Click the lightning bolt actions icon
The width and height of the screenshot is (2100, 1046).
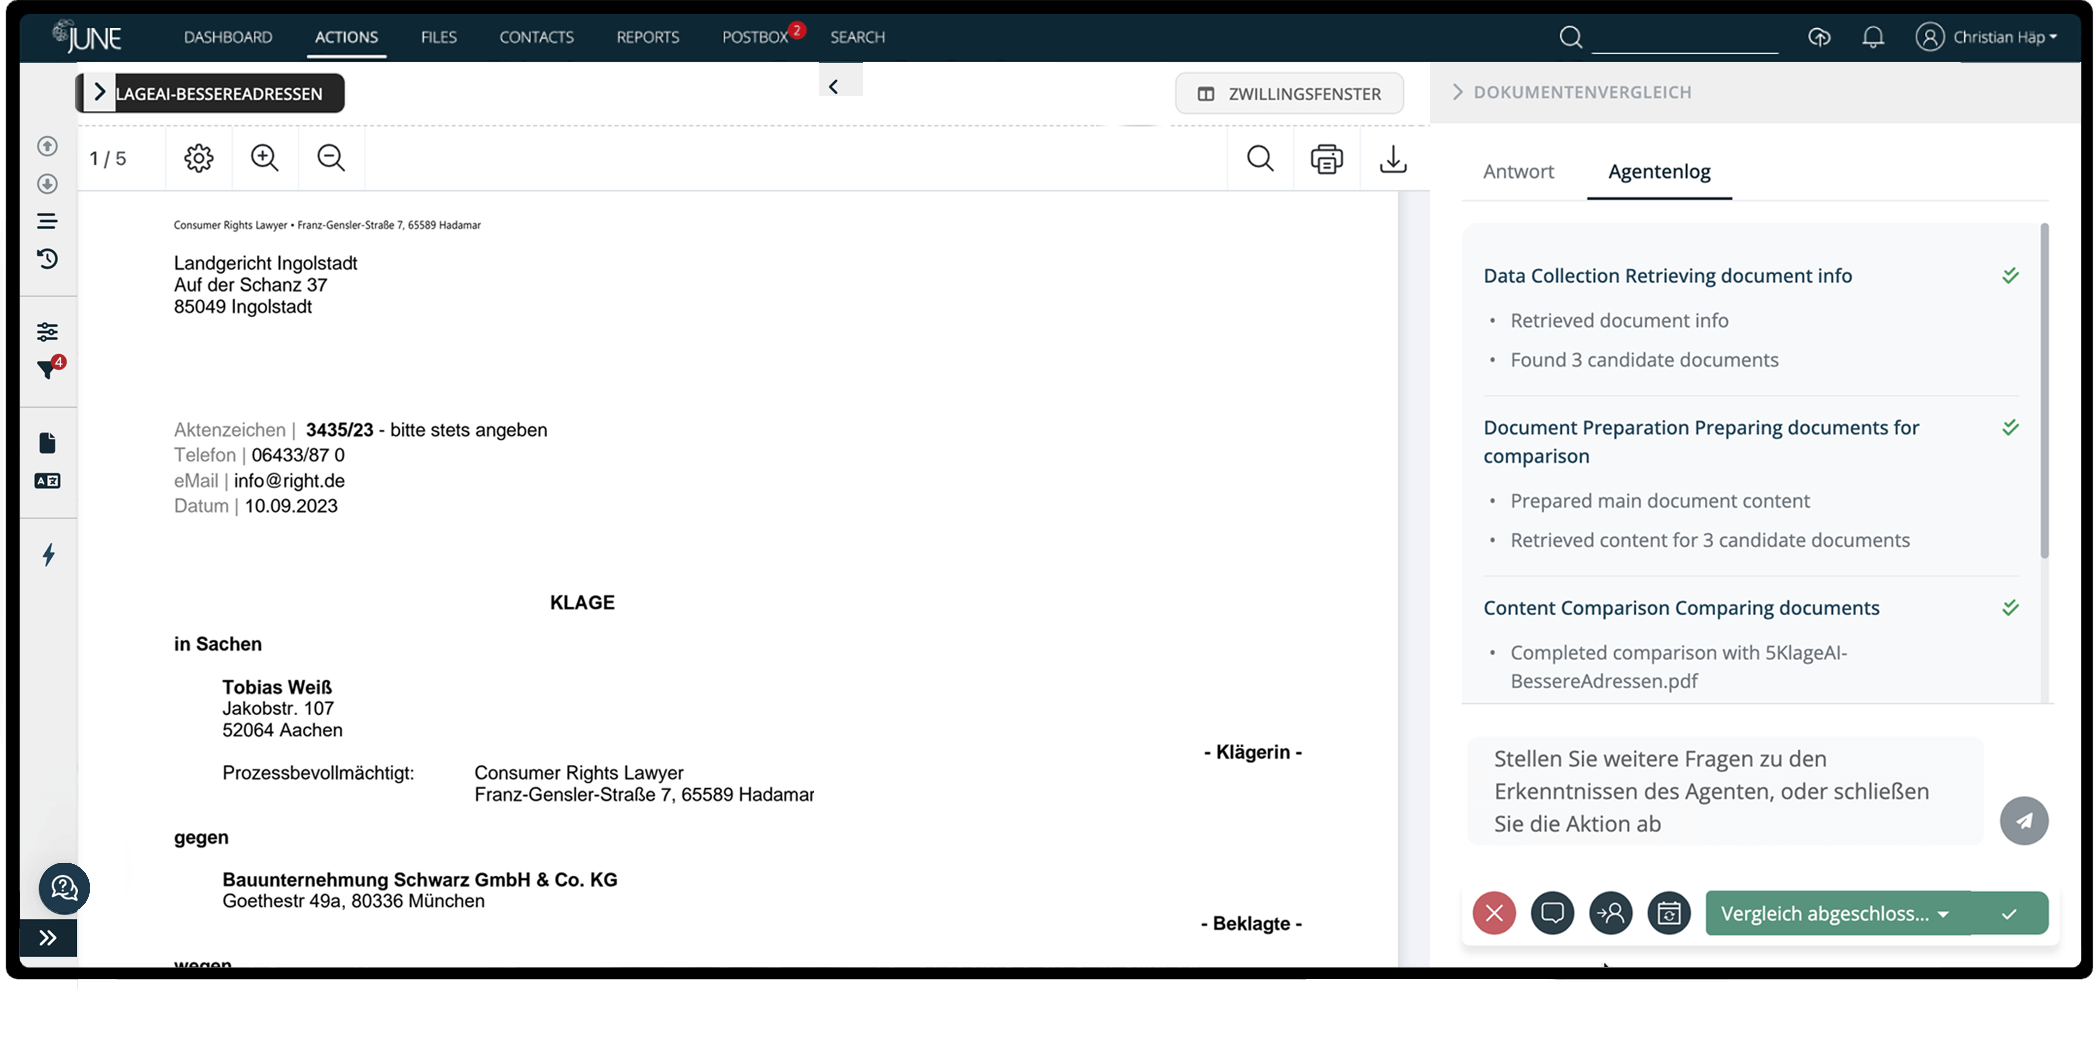[x=48, y=555]
